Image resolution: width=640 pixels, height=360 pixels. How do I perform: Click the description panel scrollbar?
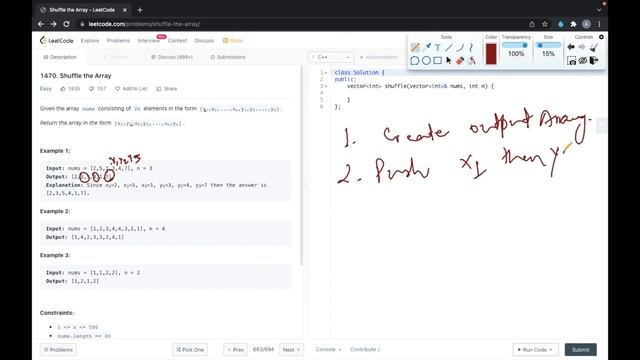pos(302,167)
